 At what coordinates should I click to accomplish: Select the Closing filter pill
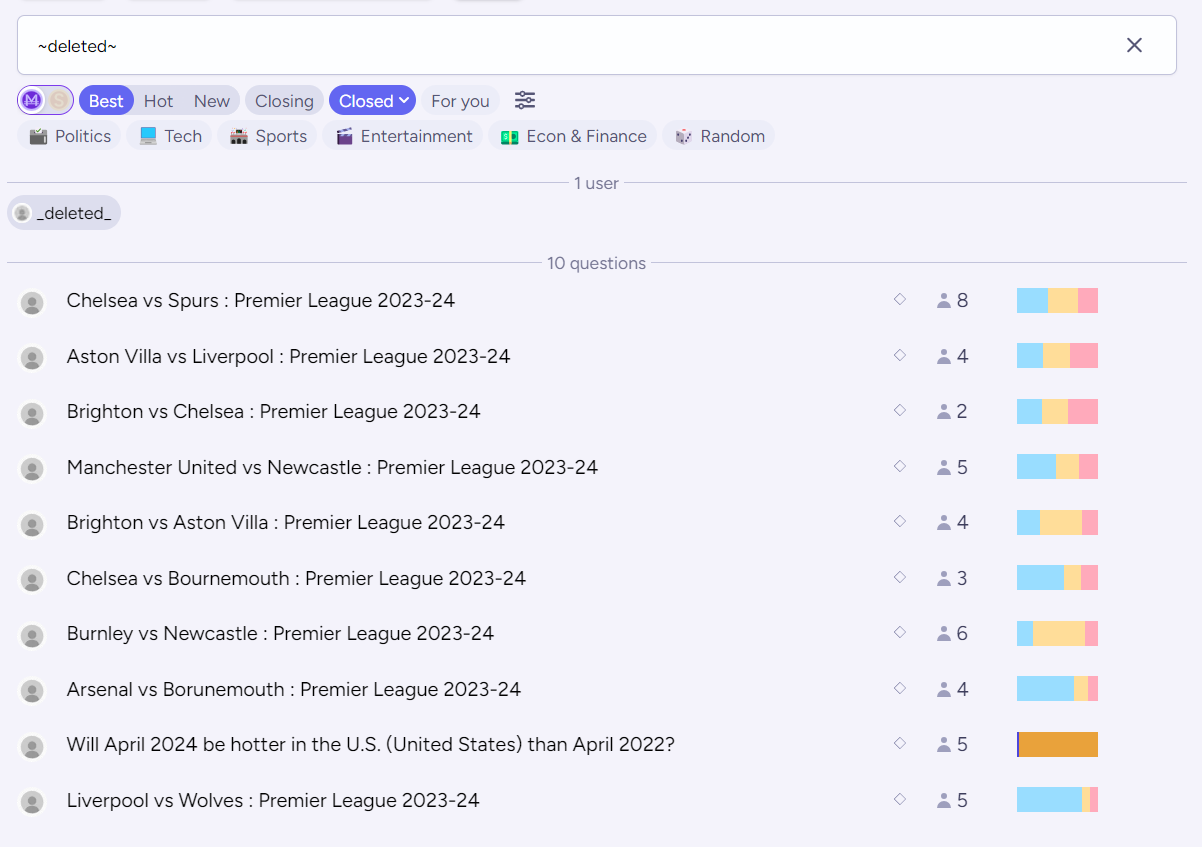(x=284, y=101)
